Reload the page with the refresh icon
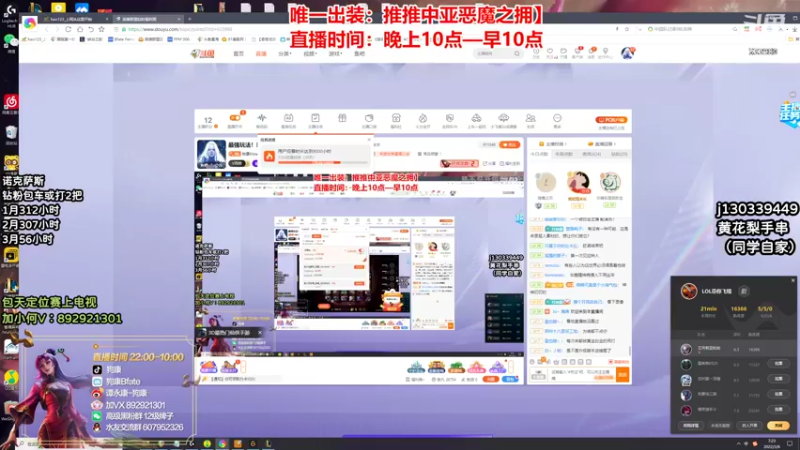Image resolution: width=800 pixels, height=450 pixels. coord(68,30)
